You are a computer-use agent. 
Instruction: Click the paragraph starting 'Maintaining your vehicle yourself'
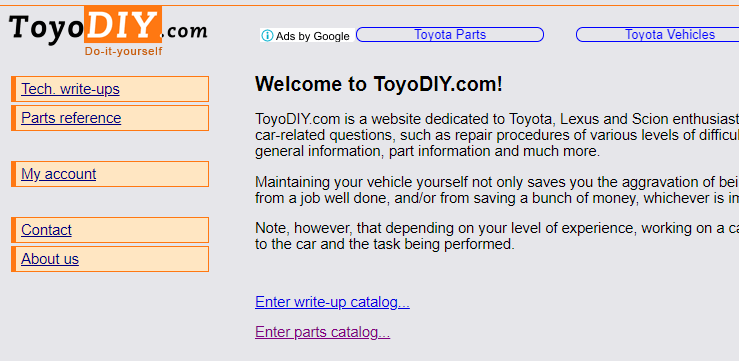(x=497, y=190)
